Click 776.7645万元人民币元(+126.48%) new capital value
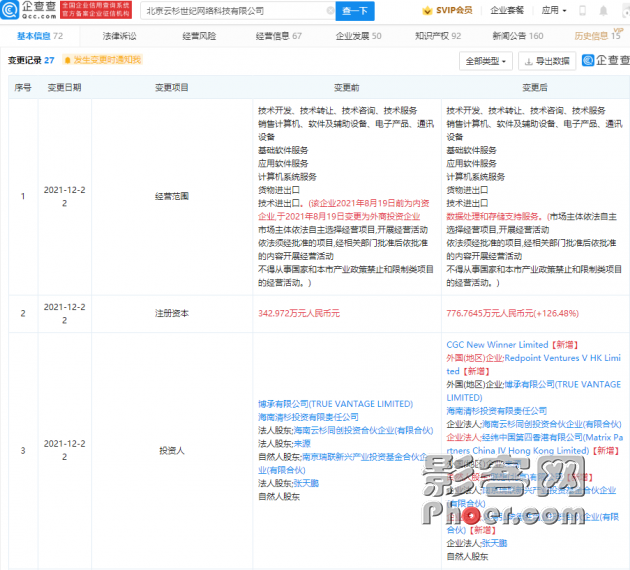630x570 pixels. pyautogui.click(x=513, y=313)
